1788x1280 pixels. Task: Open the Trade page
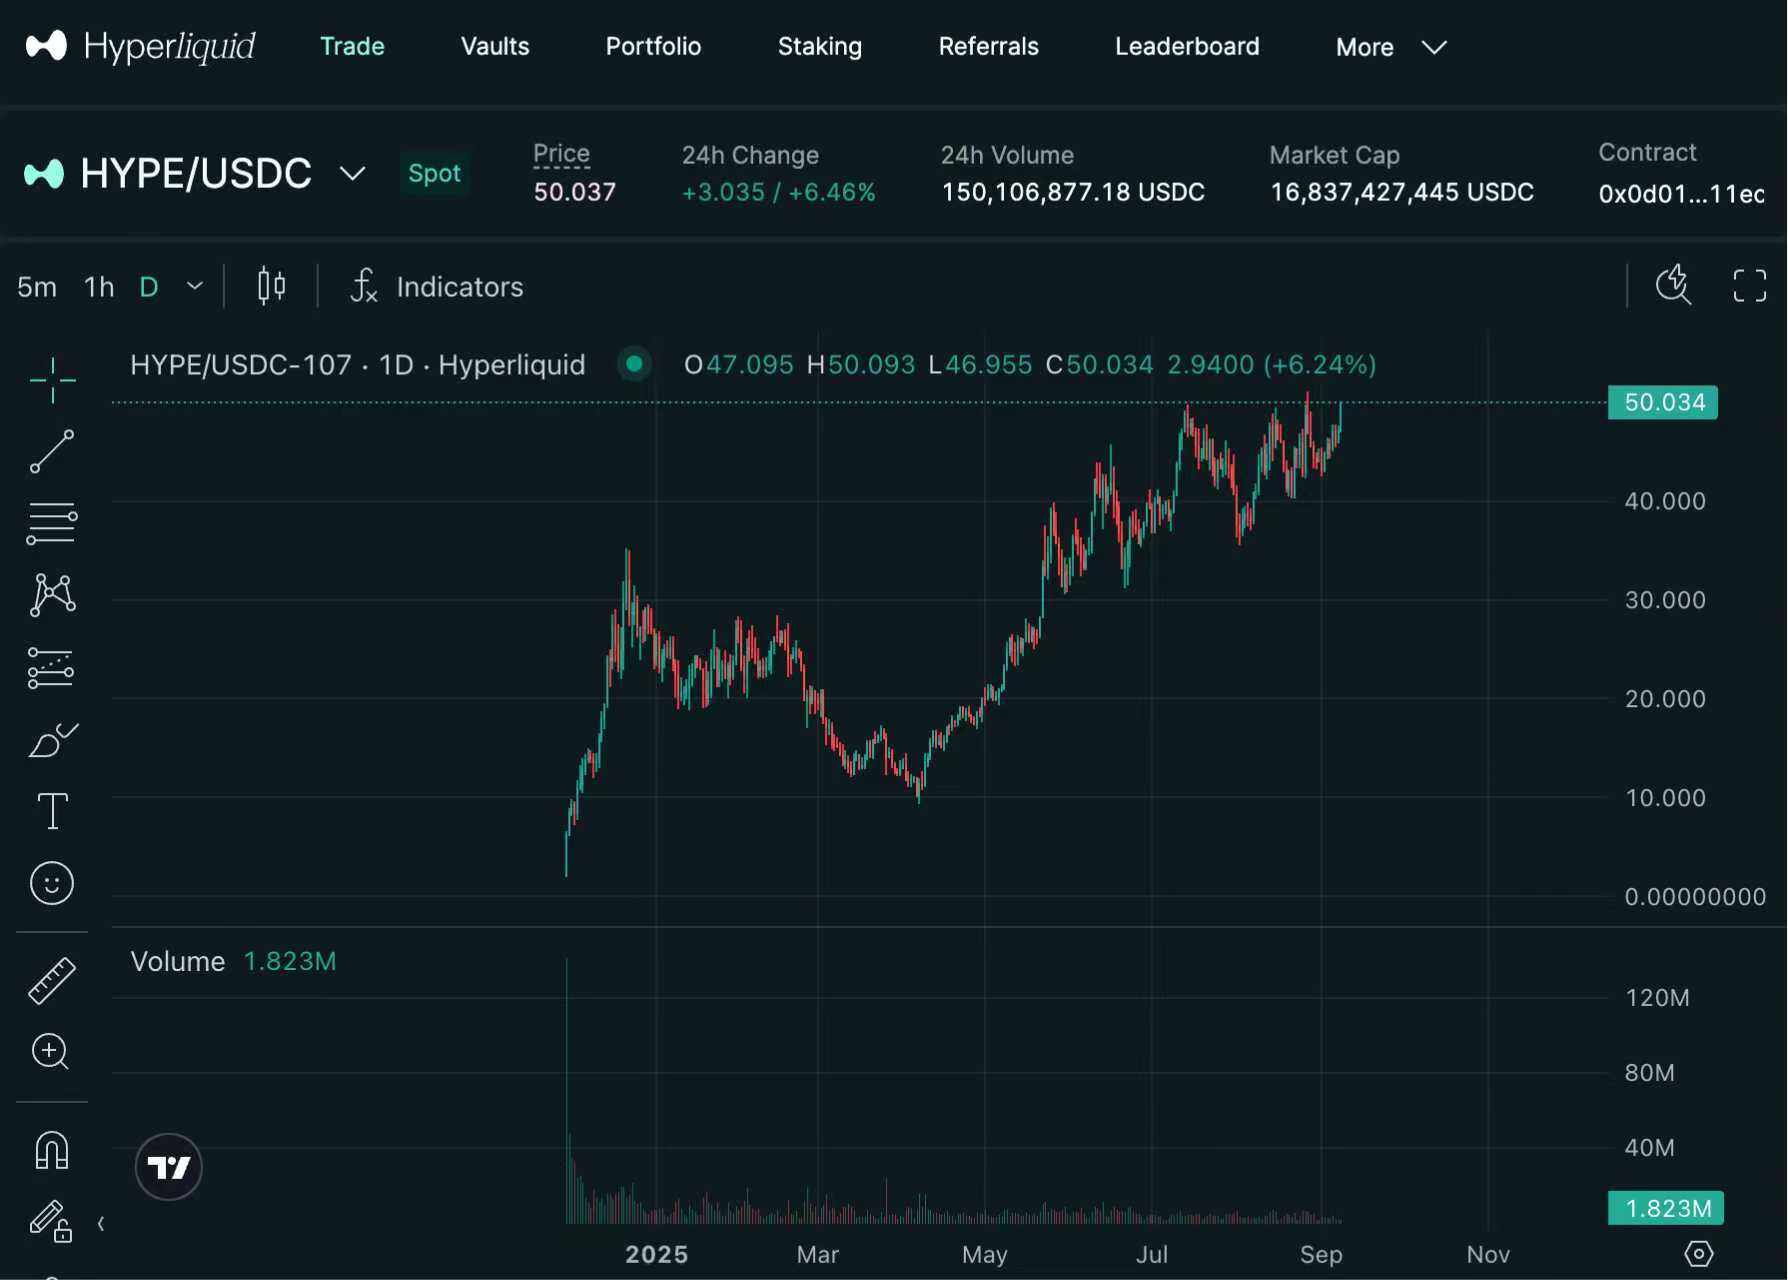352,46
